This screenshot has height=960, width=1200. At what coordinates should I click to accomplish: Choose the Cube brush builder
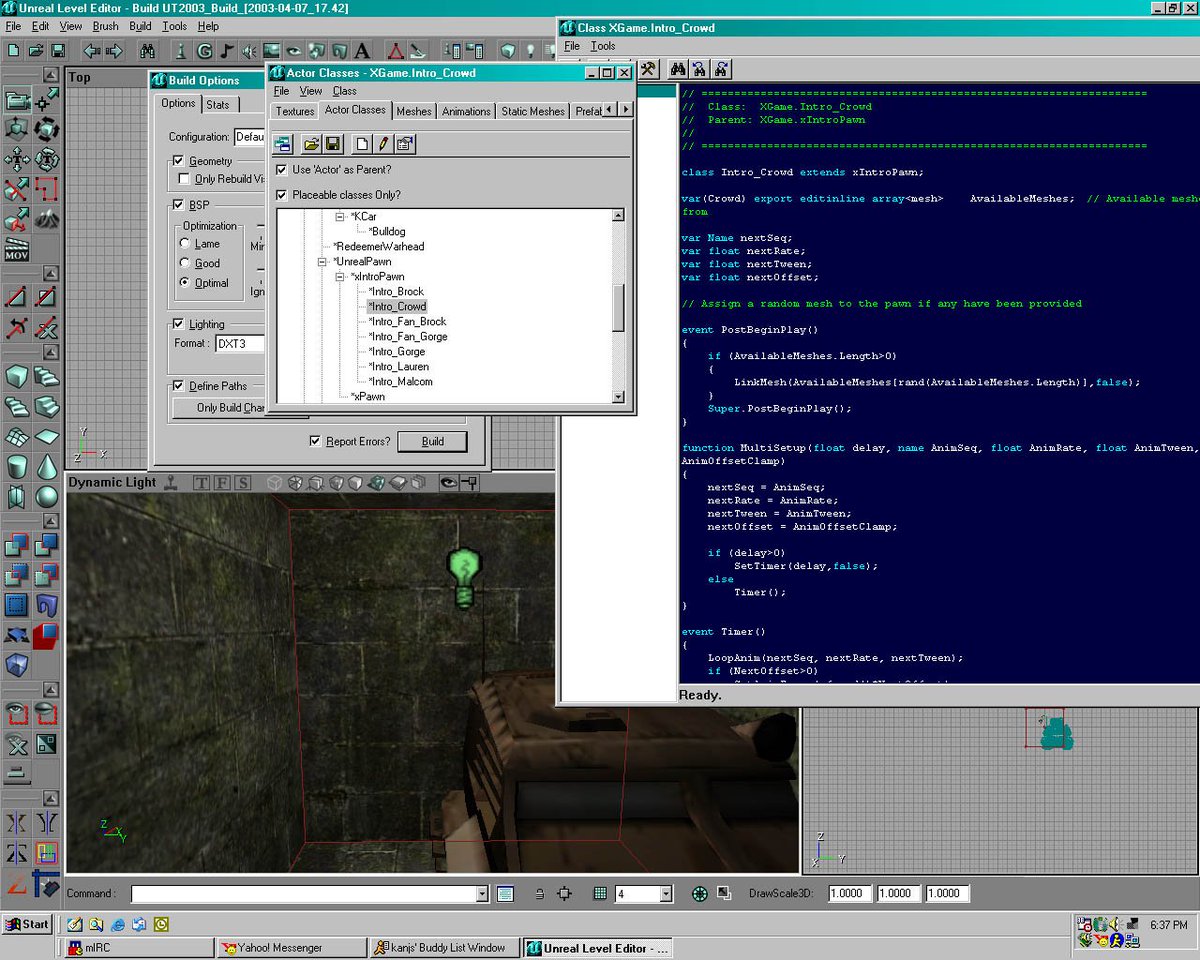click(17, 377)
